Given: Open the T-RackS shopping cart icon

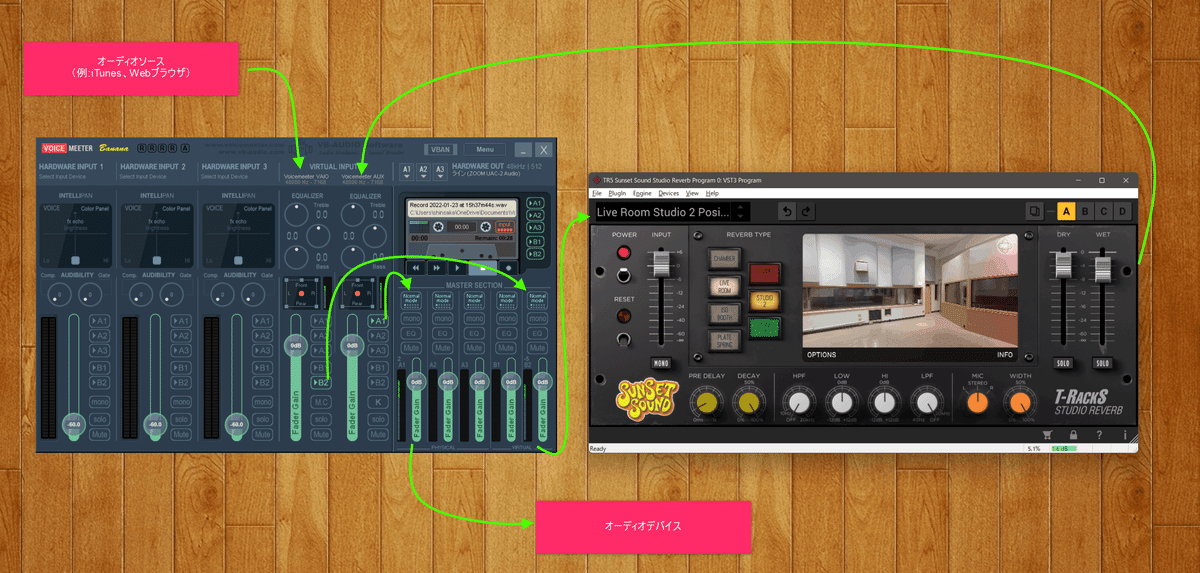Looking at the screenshot, I should click(1047, 435).
